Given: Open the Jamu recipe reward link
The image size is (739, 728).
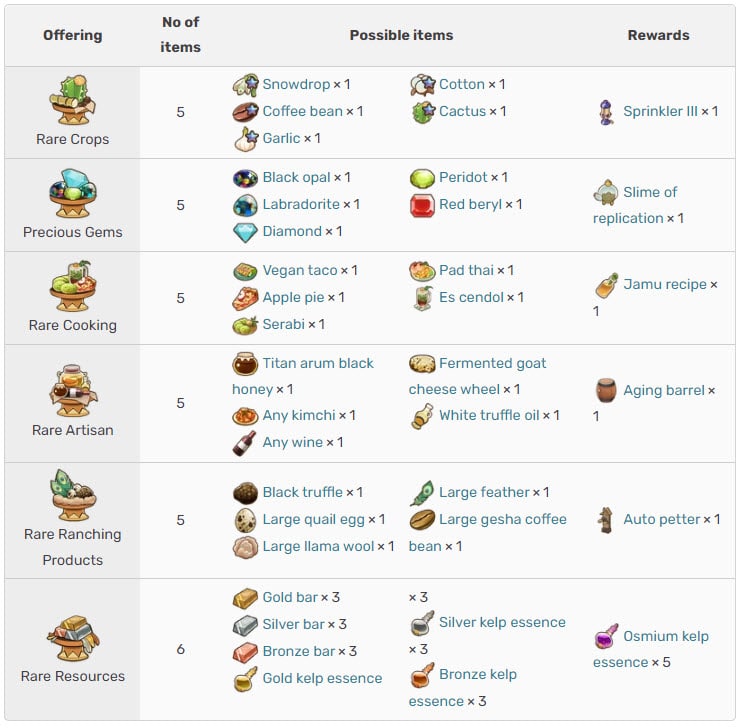Looking at the screenshot, I should 665,285.
